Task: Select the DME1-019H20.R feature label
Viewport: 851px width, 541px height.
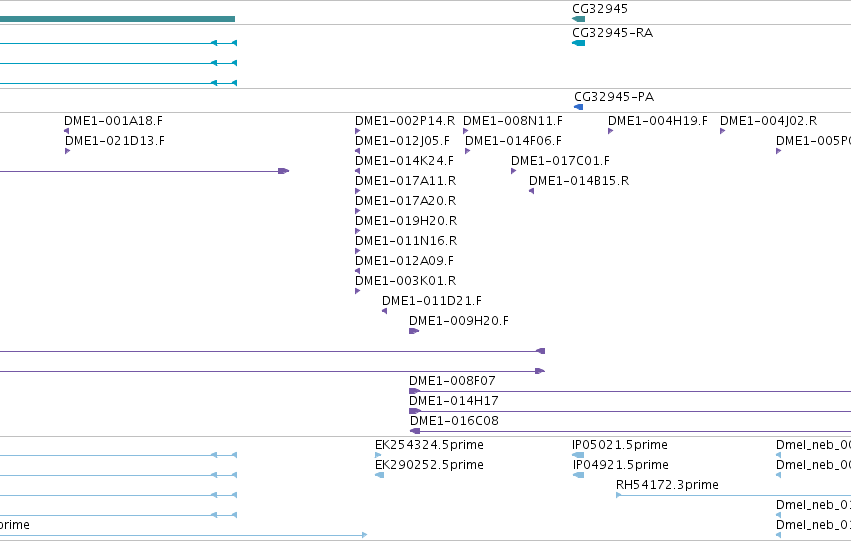Action: [406, 221]
